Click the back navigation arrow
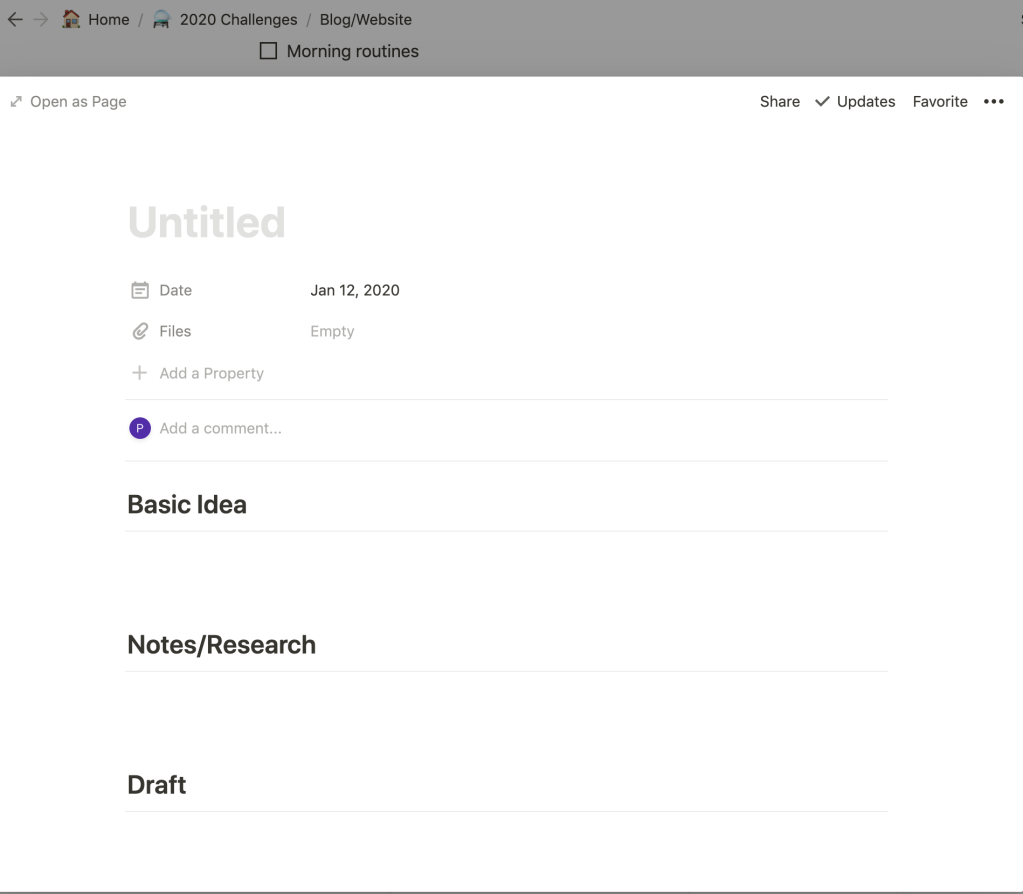 pos(15,19)
